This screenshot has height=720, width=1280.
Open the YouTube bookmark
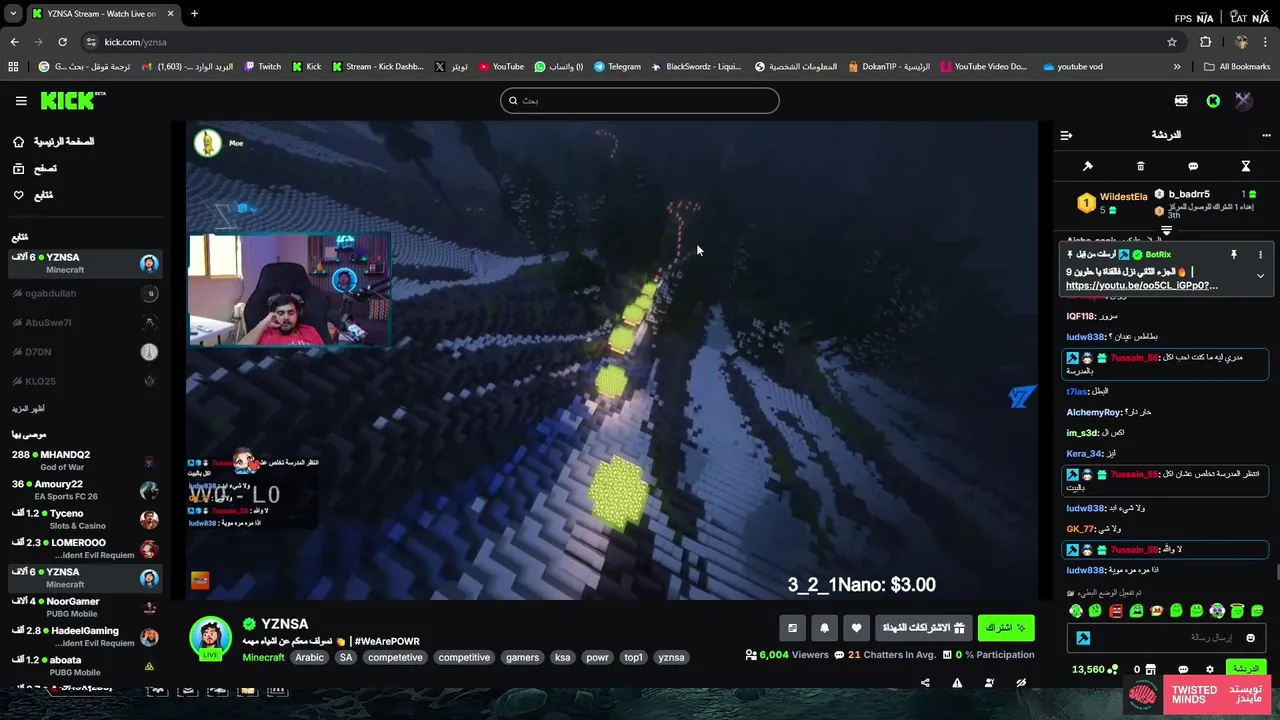point(501,67)
